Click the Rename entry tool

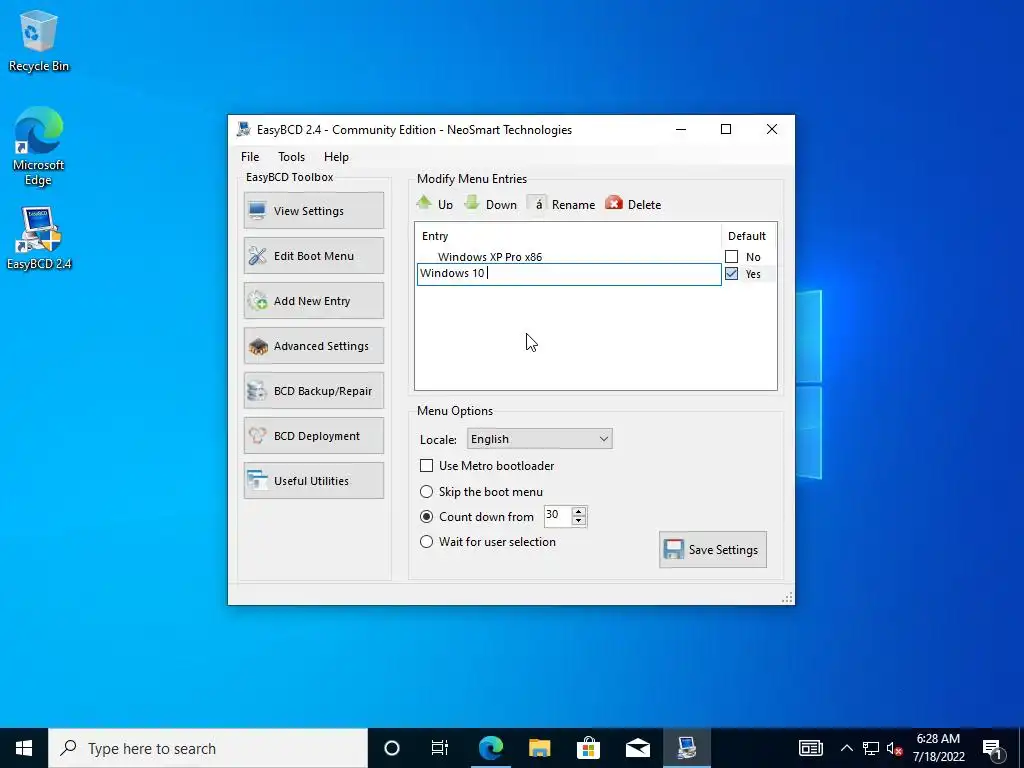tap(562, 204)
